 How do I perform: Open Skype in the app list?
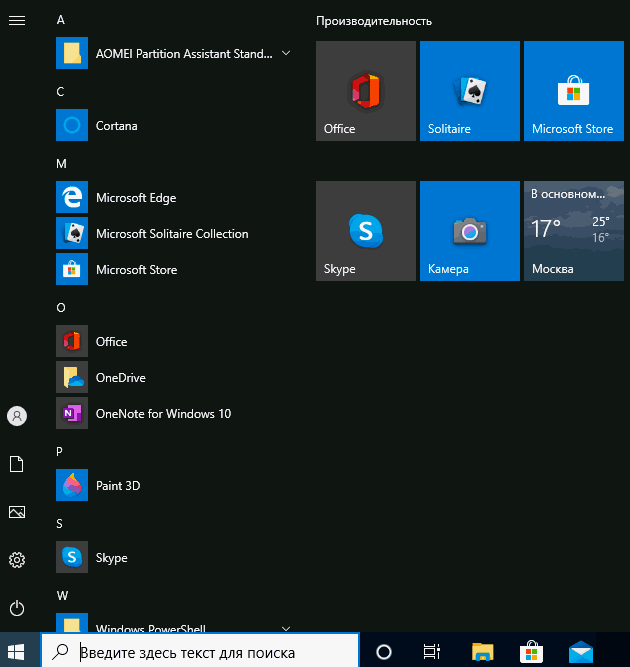tap(174, 557)
